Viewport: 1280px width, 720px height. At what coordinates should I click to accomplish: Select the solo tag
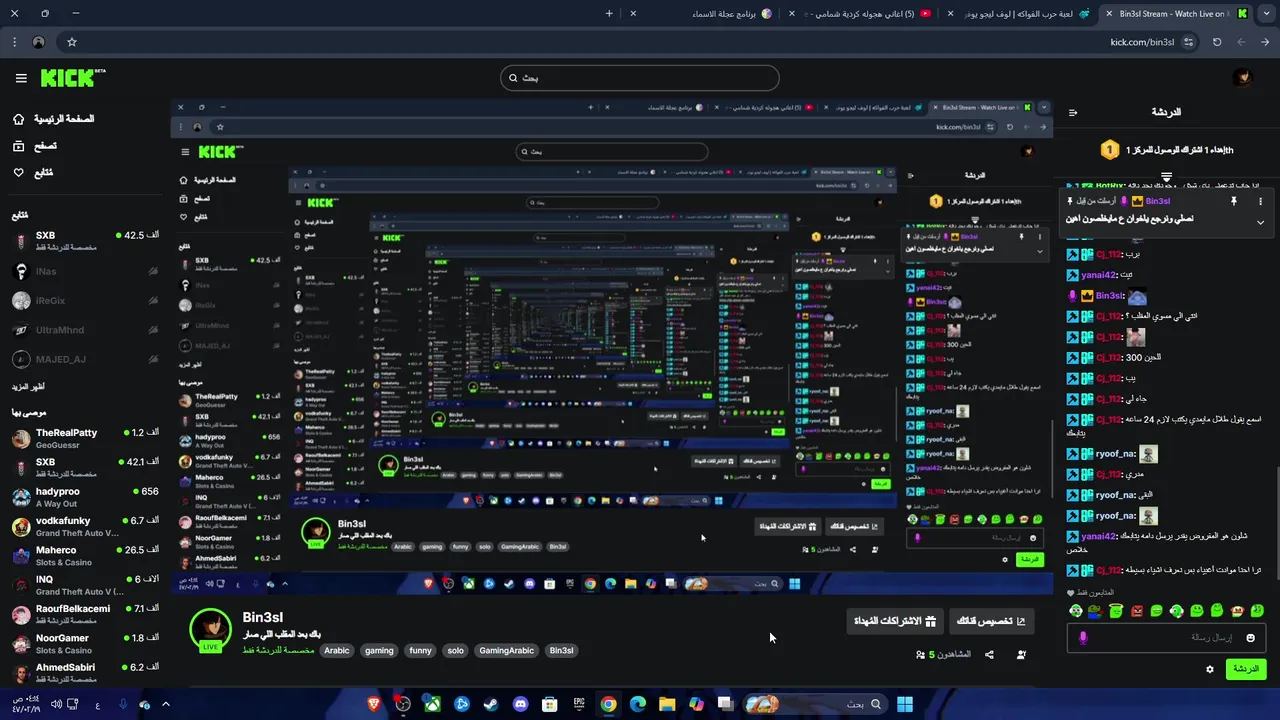(455, 651)
